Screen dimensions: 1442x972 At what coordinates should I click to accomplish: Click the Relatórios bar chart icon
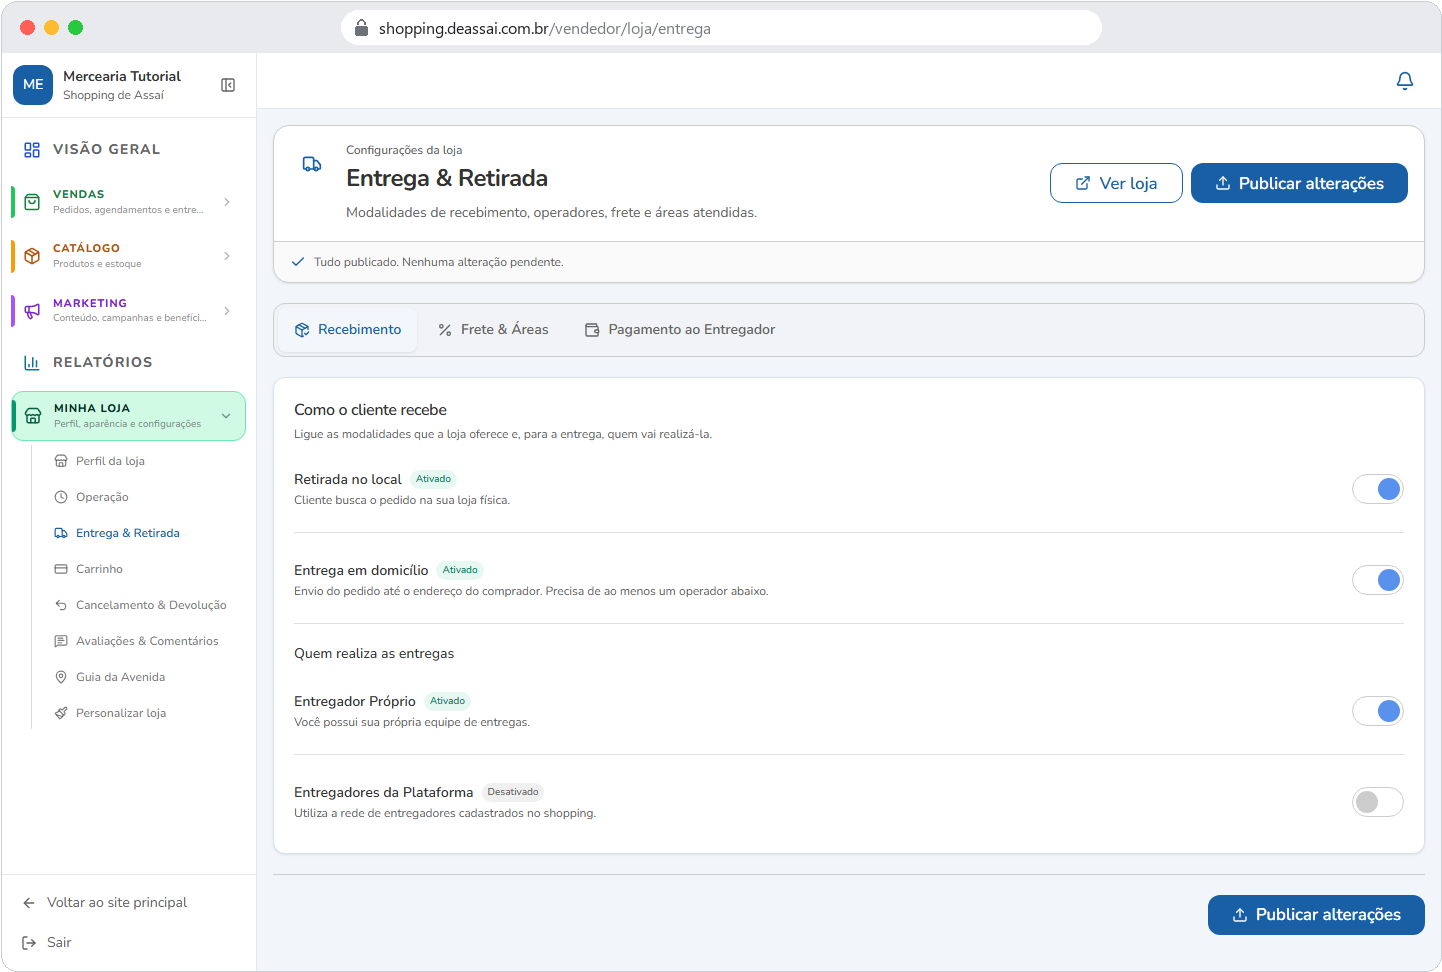point(32,363)
